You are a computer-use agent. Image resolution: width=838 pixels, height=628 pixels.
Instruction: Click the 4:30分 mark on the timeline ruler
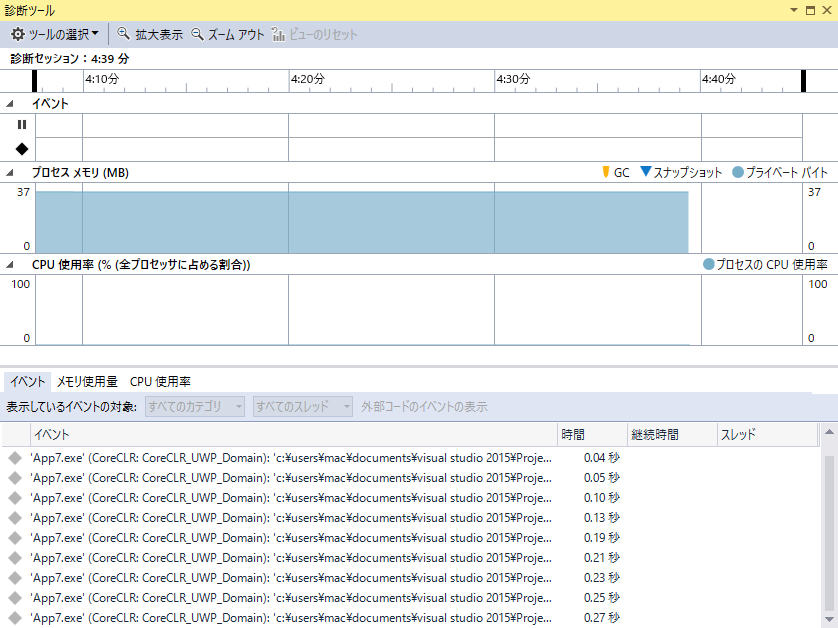[513, 79]
